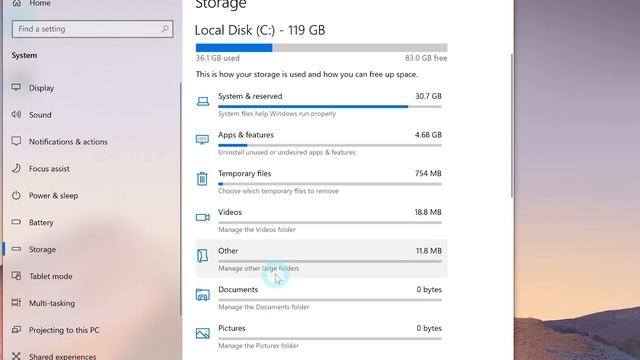
Task: Open the Pictures storage category
Action: pos(322,336)
